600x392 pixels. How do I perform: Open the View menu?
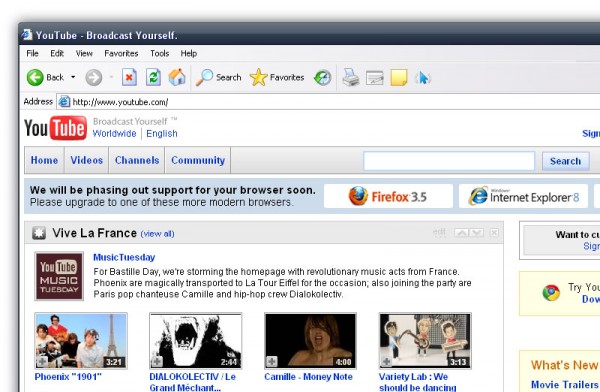click(84, 53)
